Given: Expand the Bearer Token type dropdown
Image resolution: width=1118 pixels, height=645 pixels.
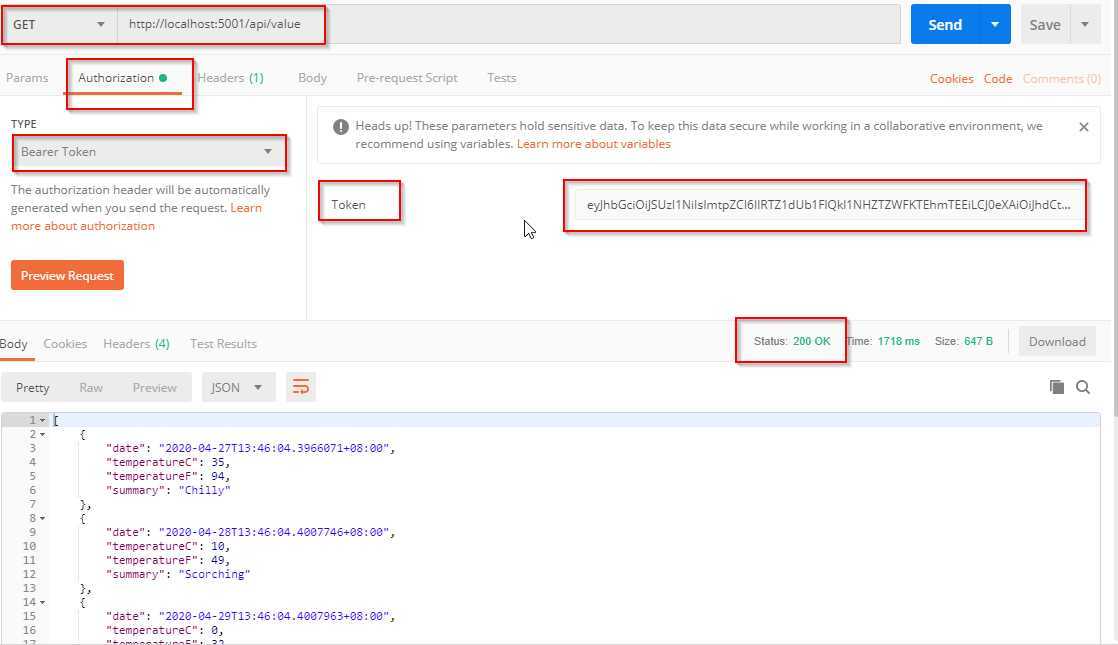Looking at the screenshot, I should coord(148,152).
